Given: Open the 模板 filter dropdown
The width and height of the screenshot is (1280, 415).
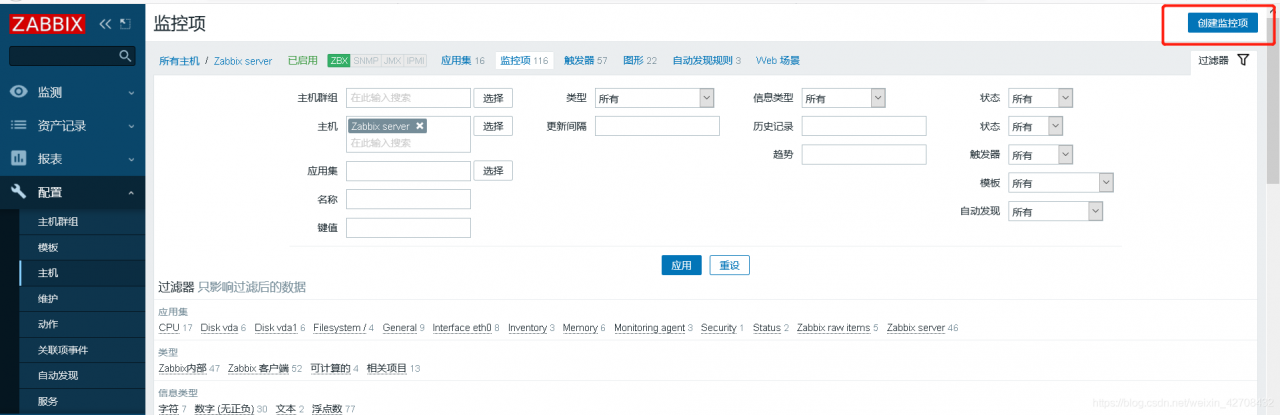Looking at the screenshot, I should coord(1061,183).
